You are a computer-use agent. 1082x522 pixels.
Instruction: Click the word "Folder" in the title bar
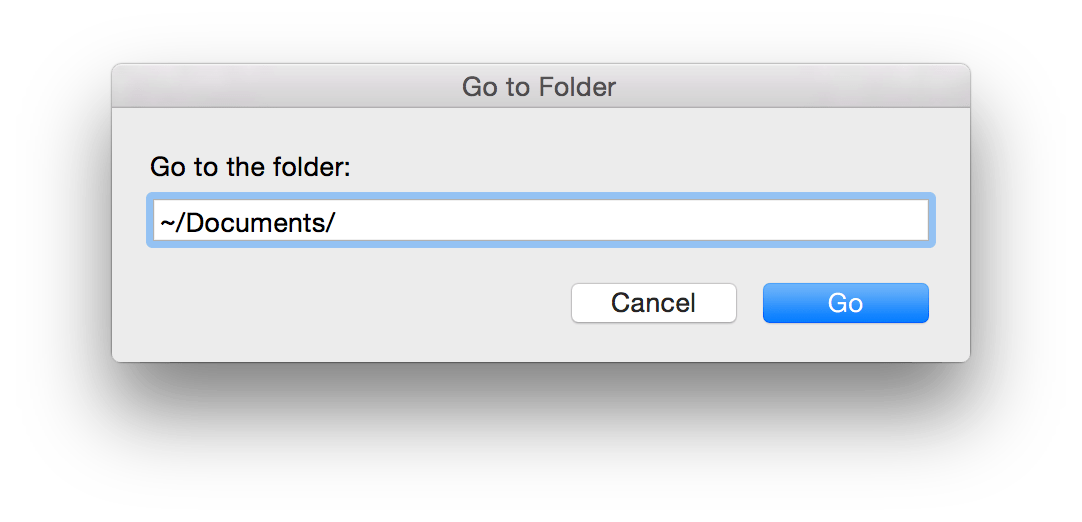click(577, 87)
